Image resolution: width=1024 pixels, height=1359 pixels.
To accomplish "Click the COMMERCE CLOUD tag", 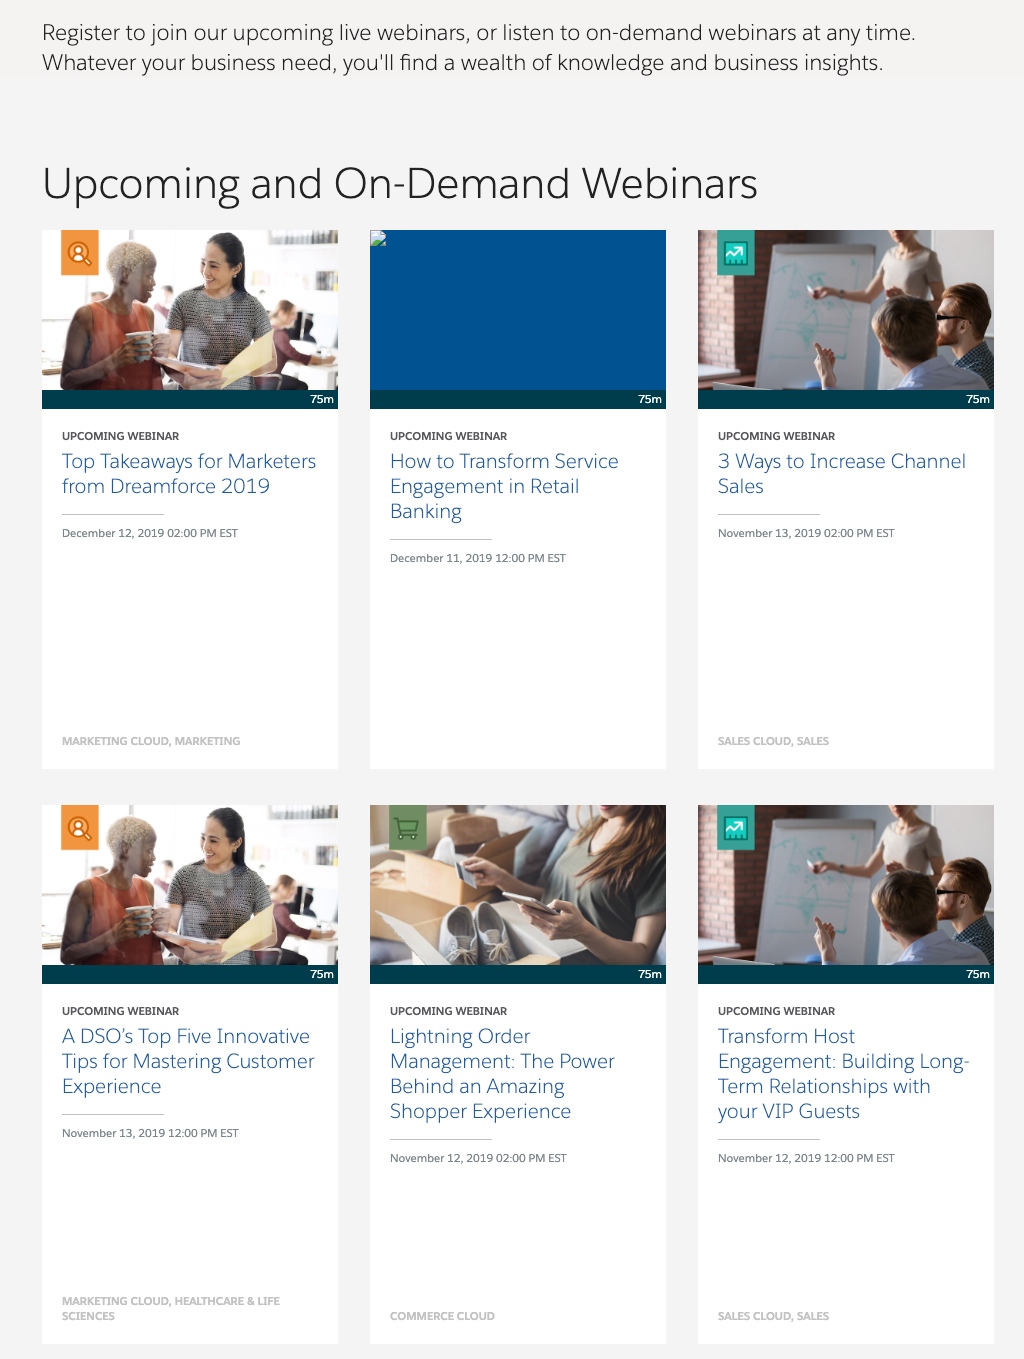I will click(x=442, y=1316).
